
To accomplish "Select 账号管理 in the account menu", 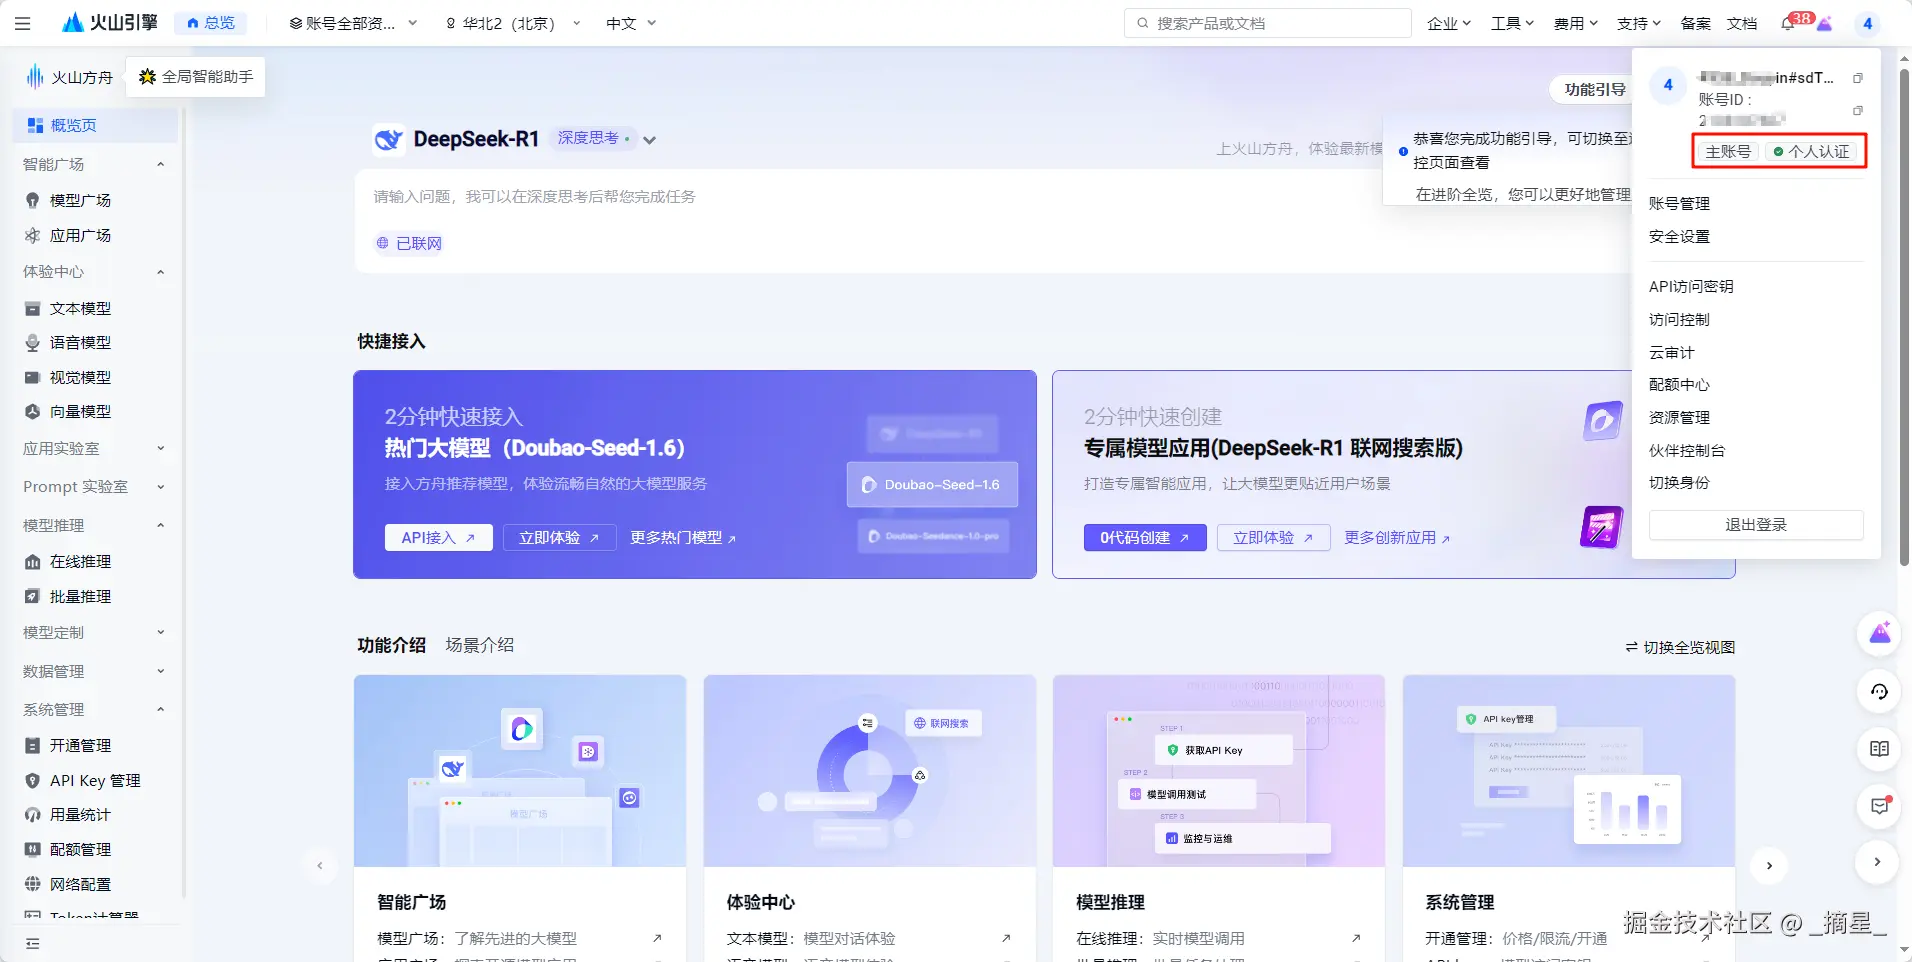I will pyautogui.click(x=1679, y=203).
